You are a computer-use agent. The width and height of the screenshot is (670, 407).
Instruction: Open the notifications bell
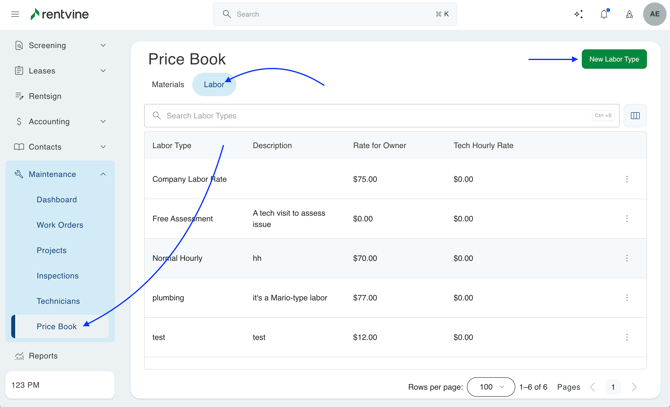pos(604,14)
